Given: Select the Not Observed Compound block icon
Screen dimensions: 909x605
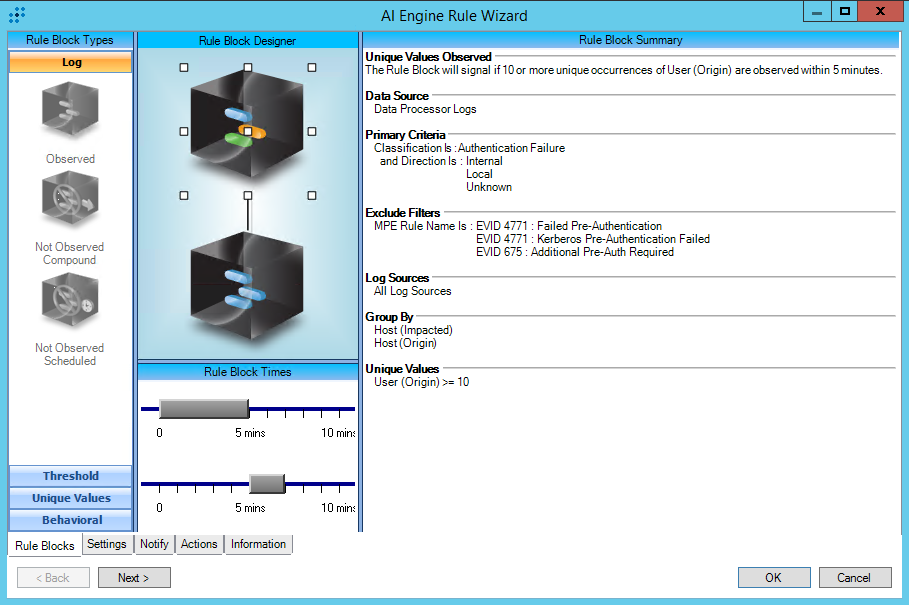Looking at the screenshot, I should [70, 204].
